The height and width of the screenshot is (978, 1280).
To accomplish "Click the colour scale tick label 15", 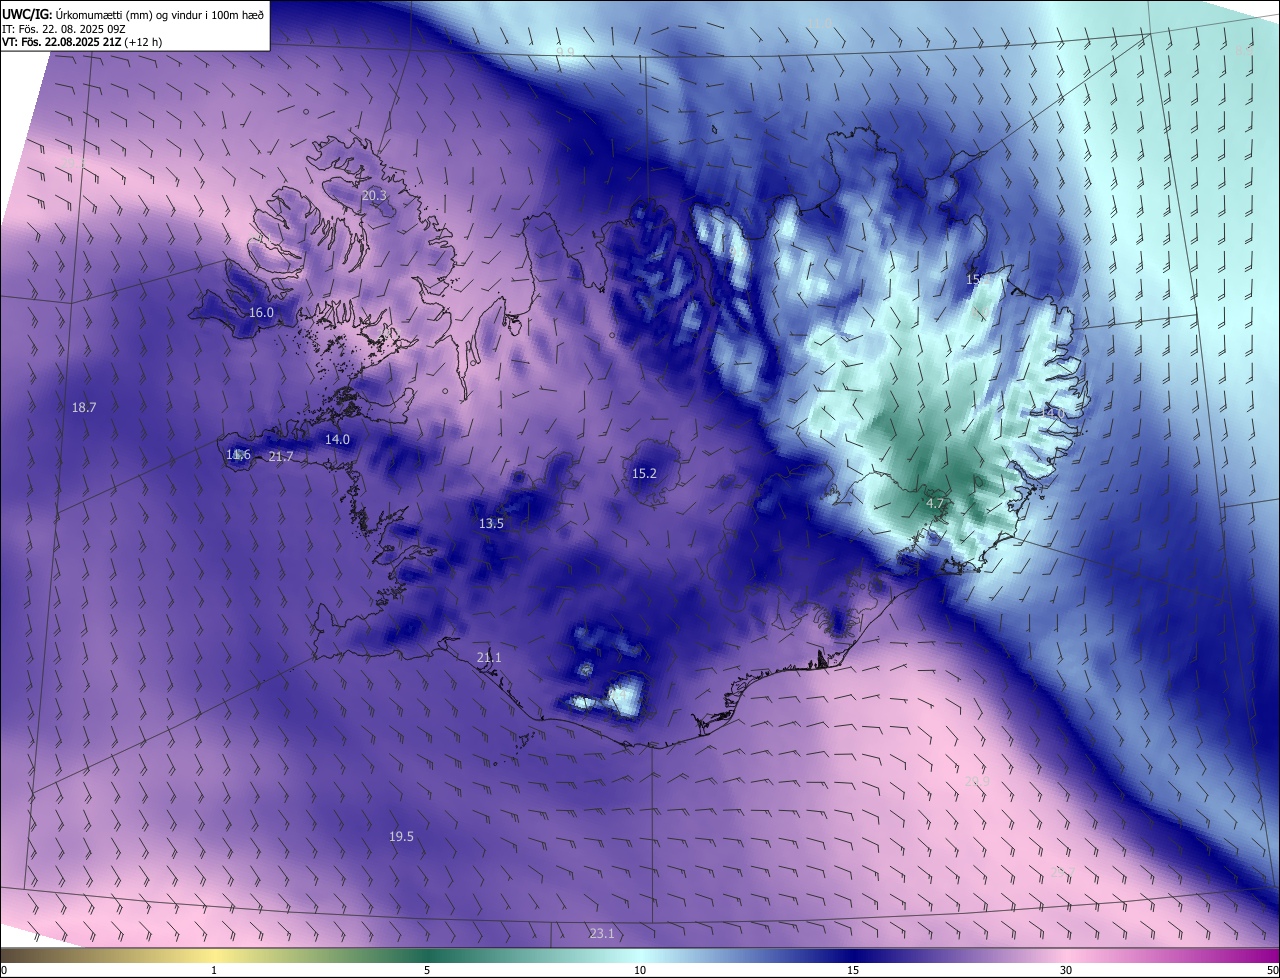I will coord(853,970).
